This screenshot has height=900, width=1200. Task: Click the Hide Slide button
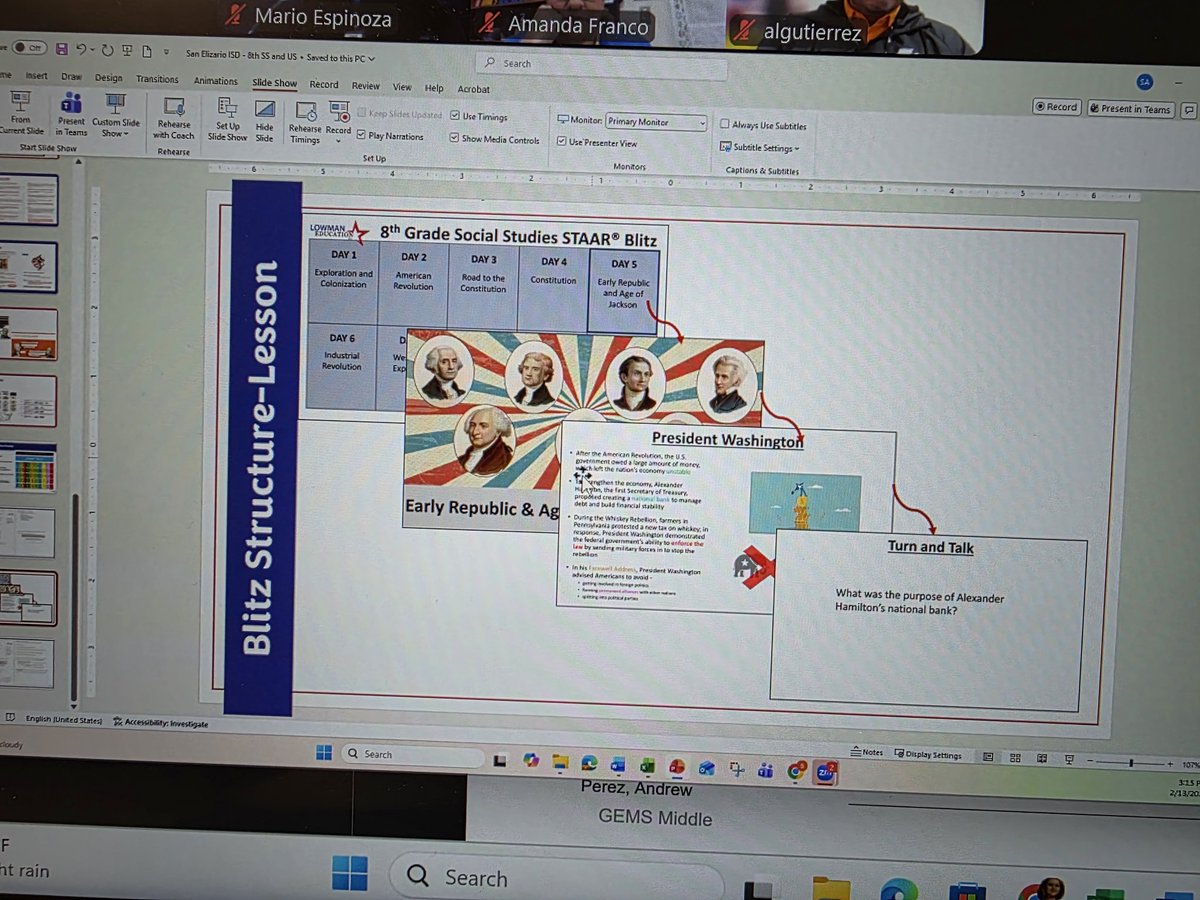[265, 119]
